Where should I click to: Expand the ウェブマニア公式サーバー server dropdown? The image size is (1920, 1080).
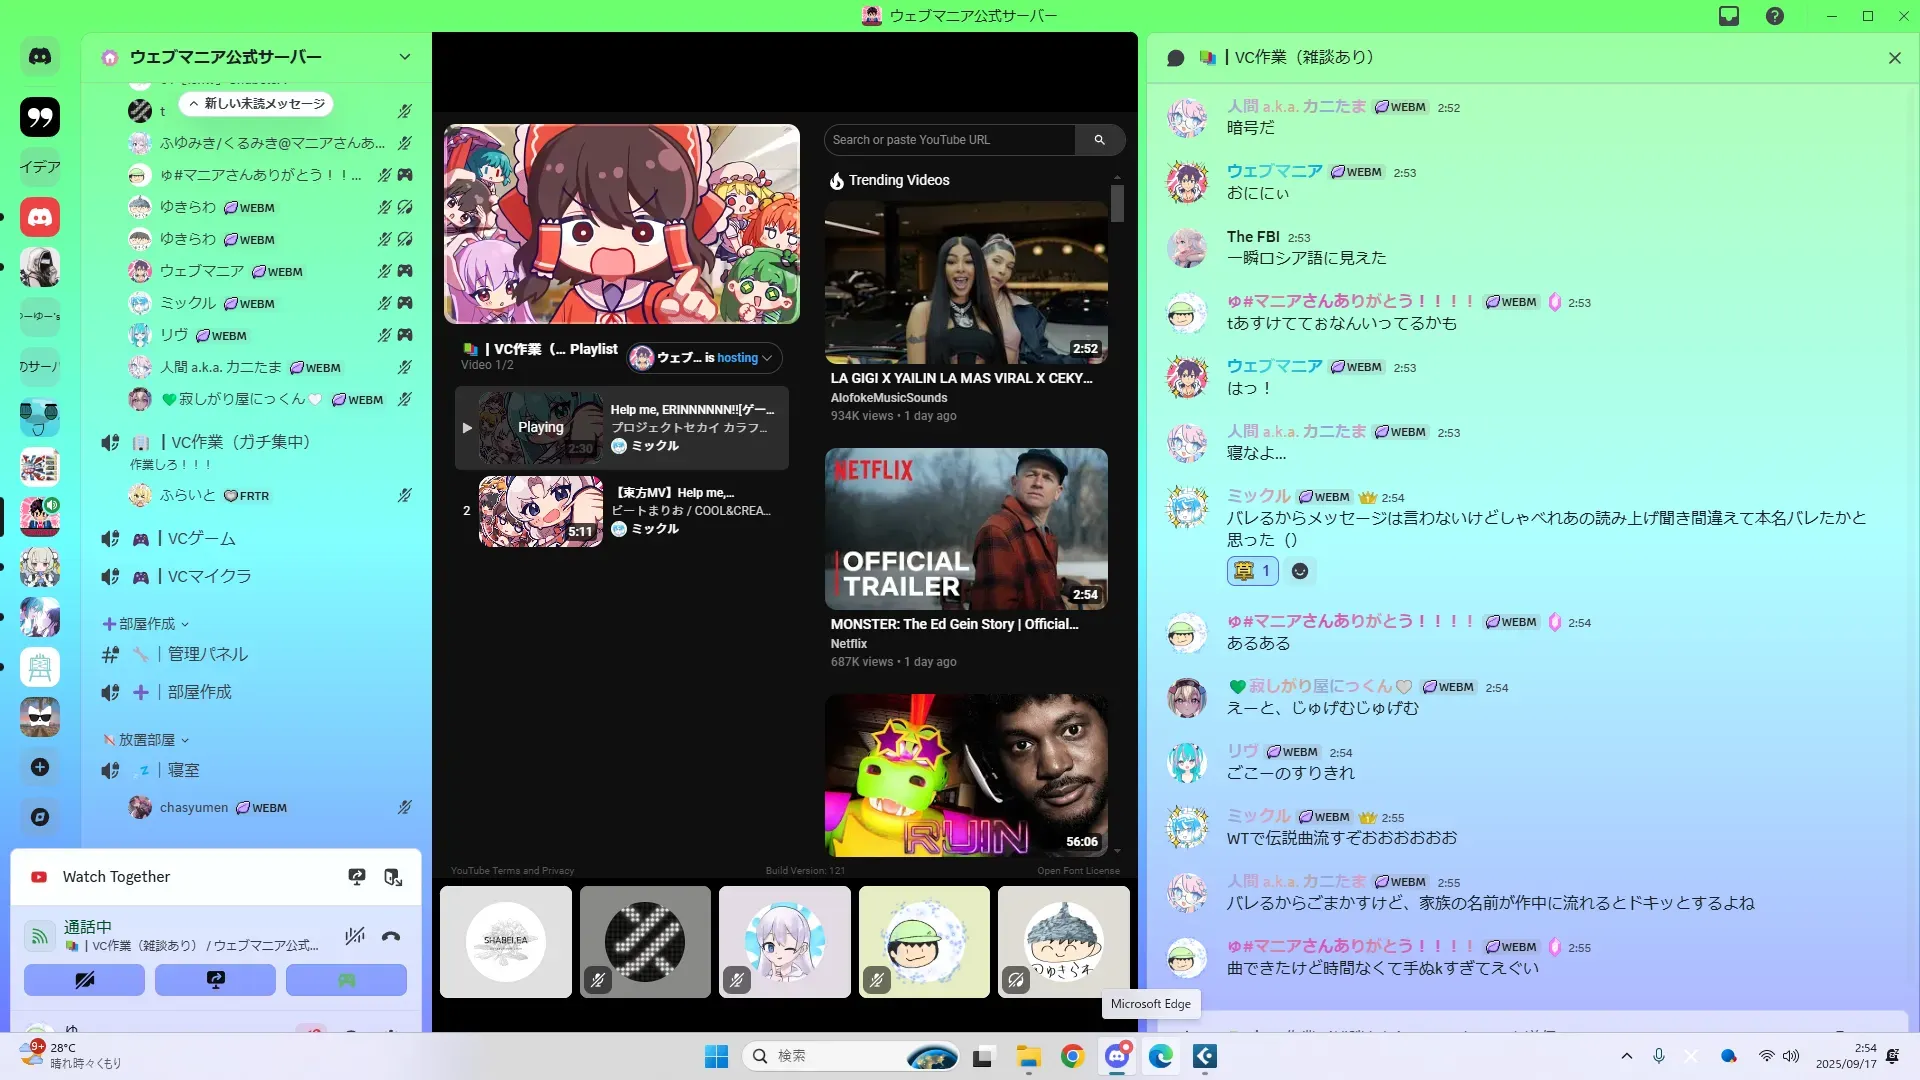click(x=404, y=57)
